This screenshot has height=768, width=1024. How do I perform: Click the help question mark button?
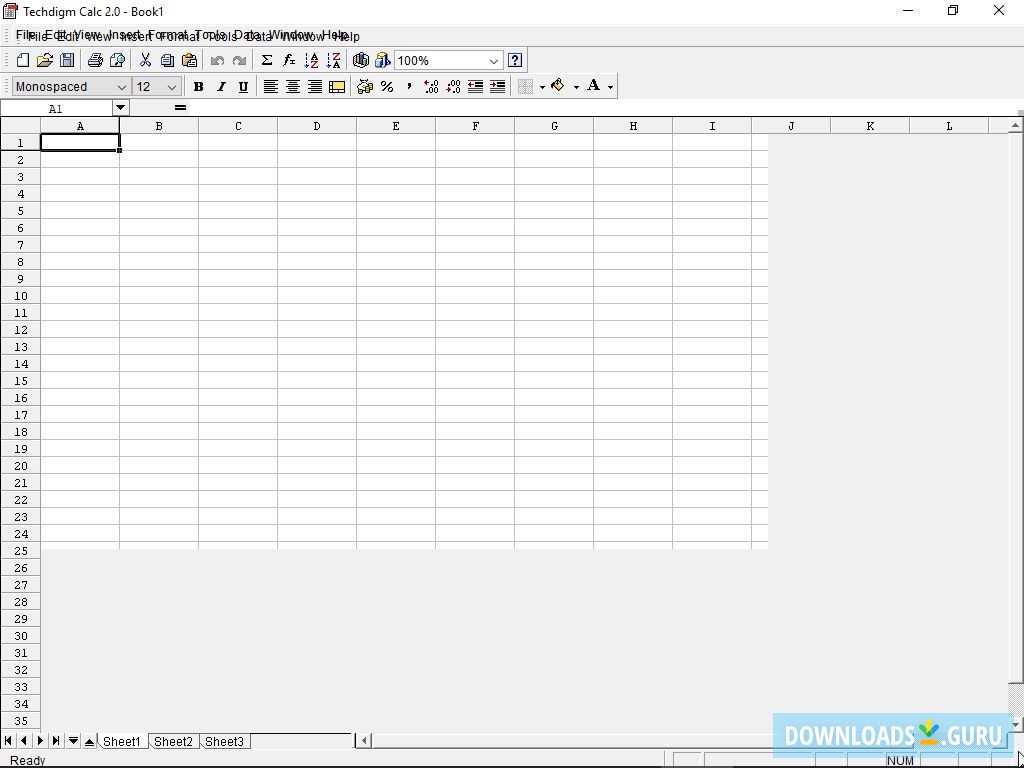pyautogui.click(x=514, y=60)
